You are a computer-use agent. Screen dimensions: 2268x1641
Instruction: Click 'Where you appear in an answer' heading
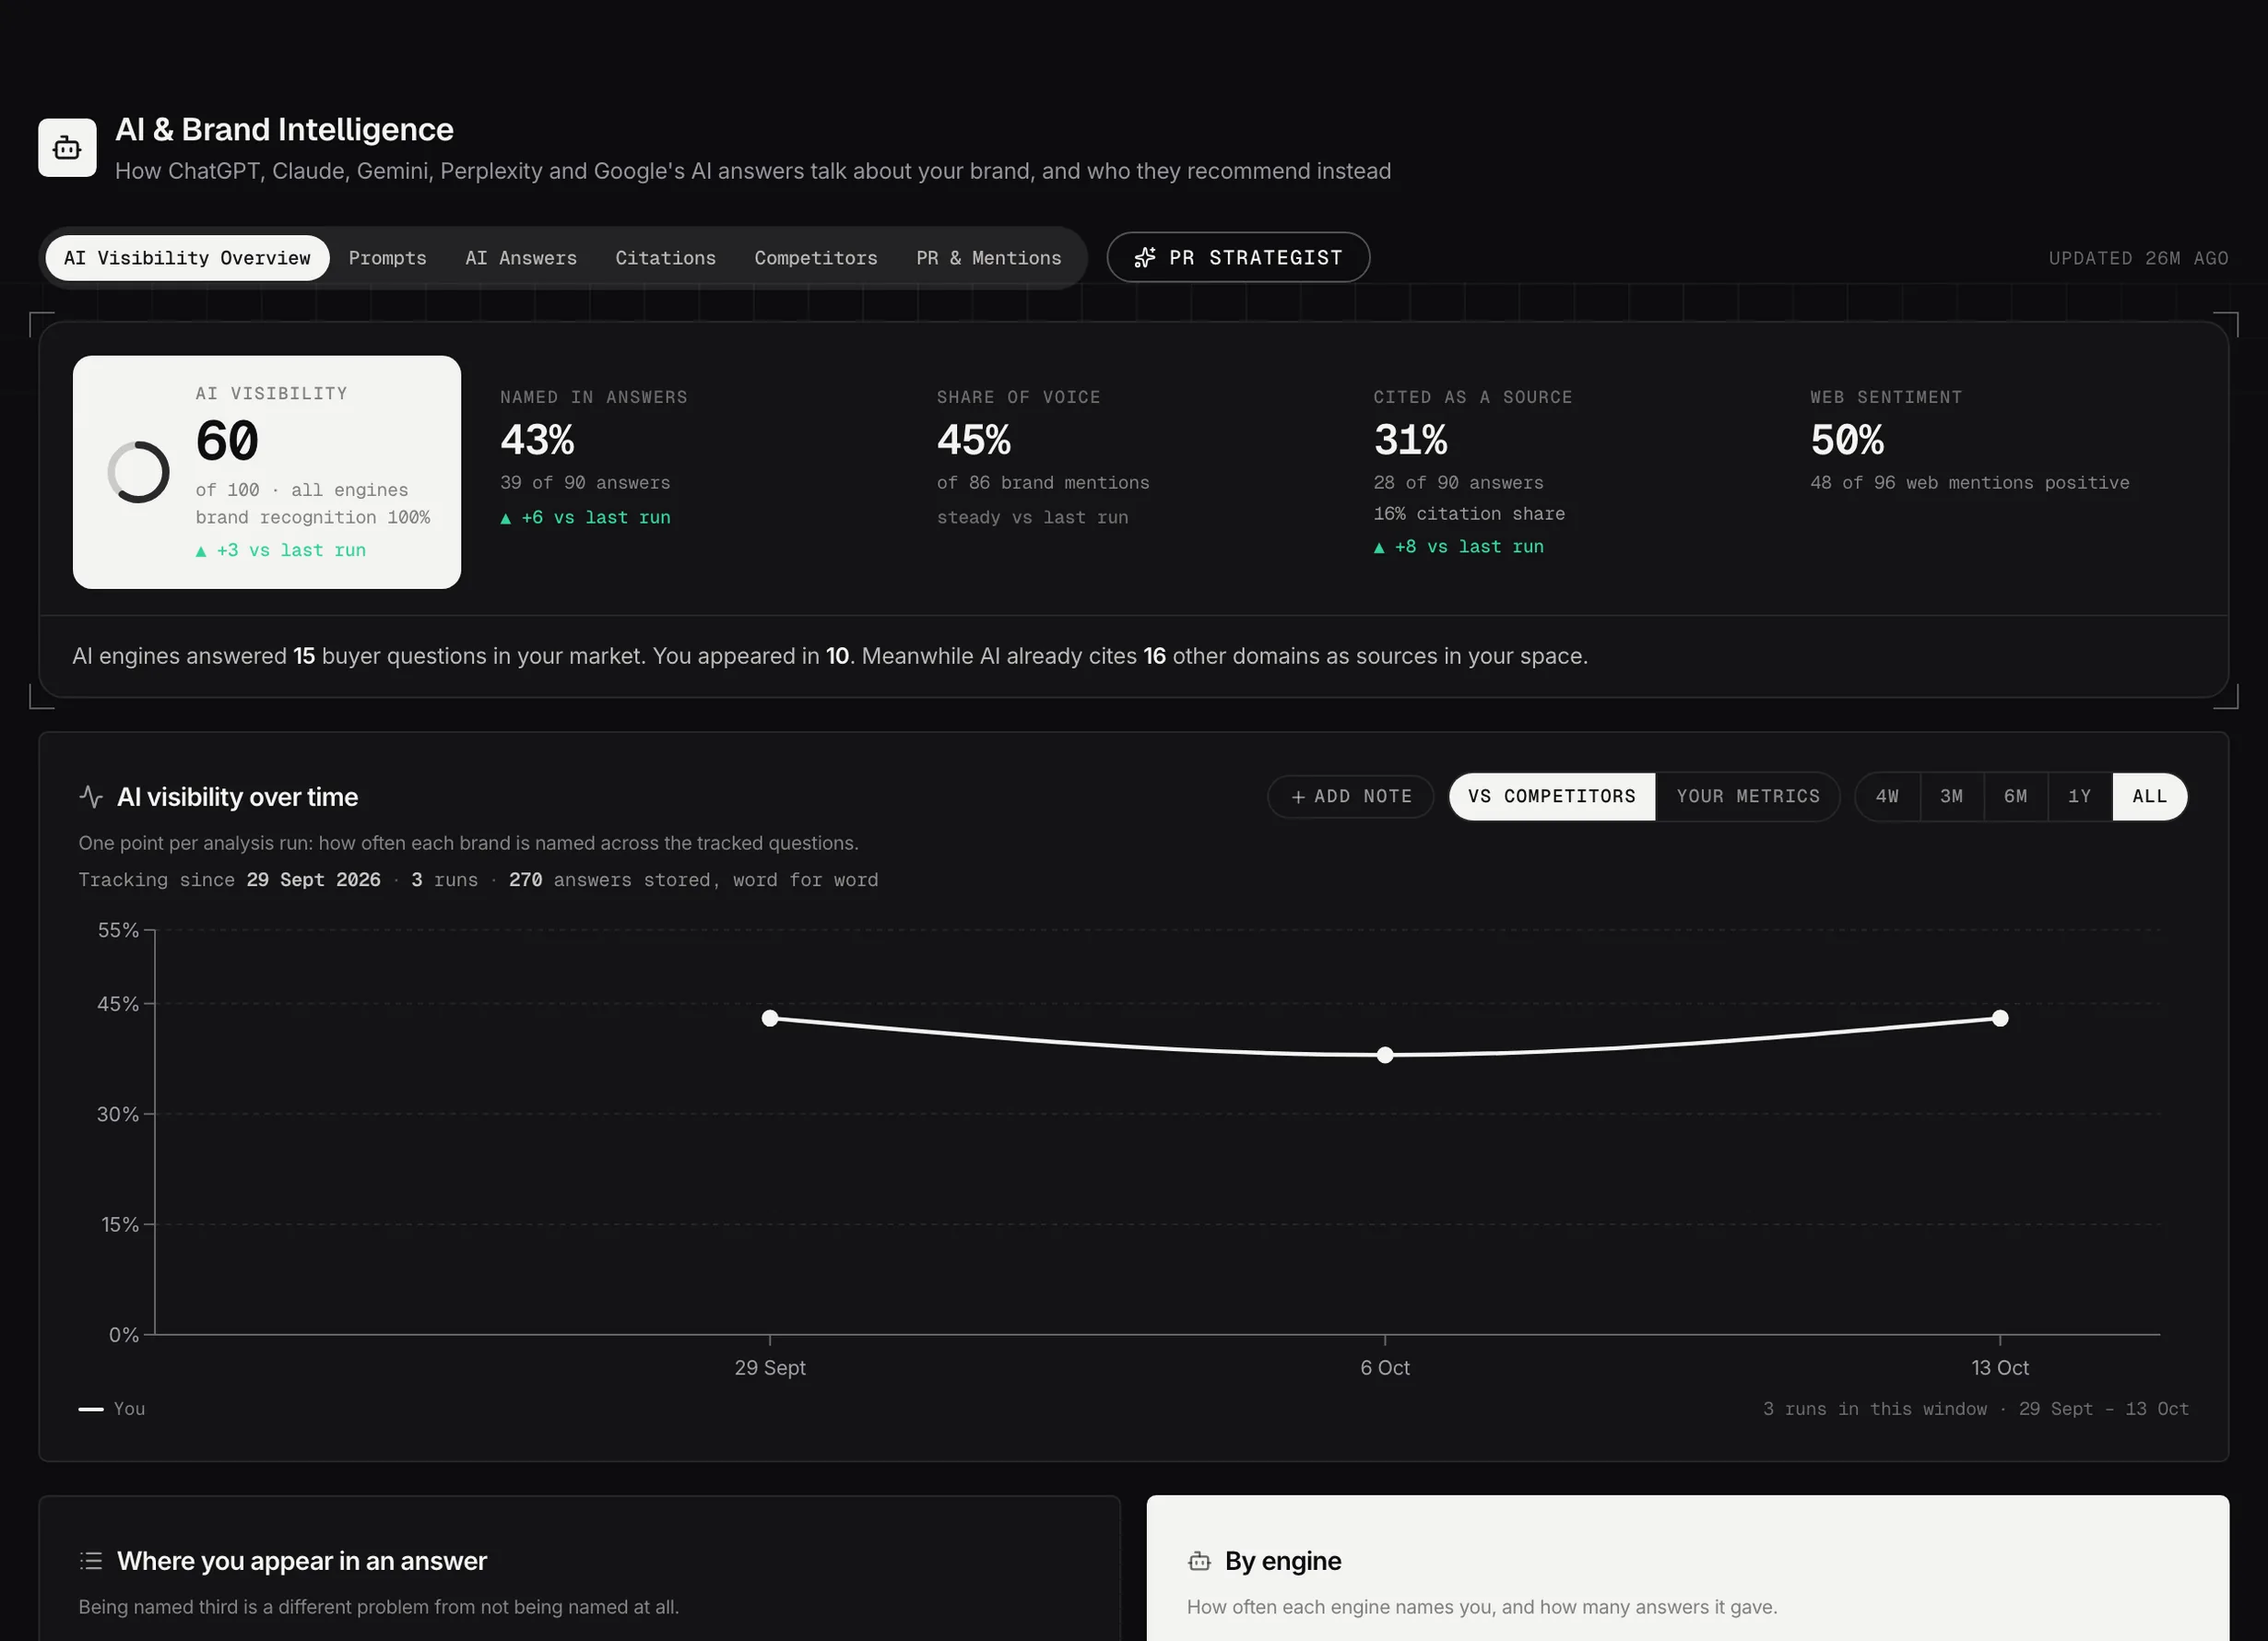pos(302,1561)
